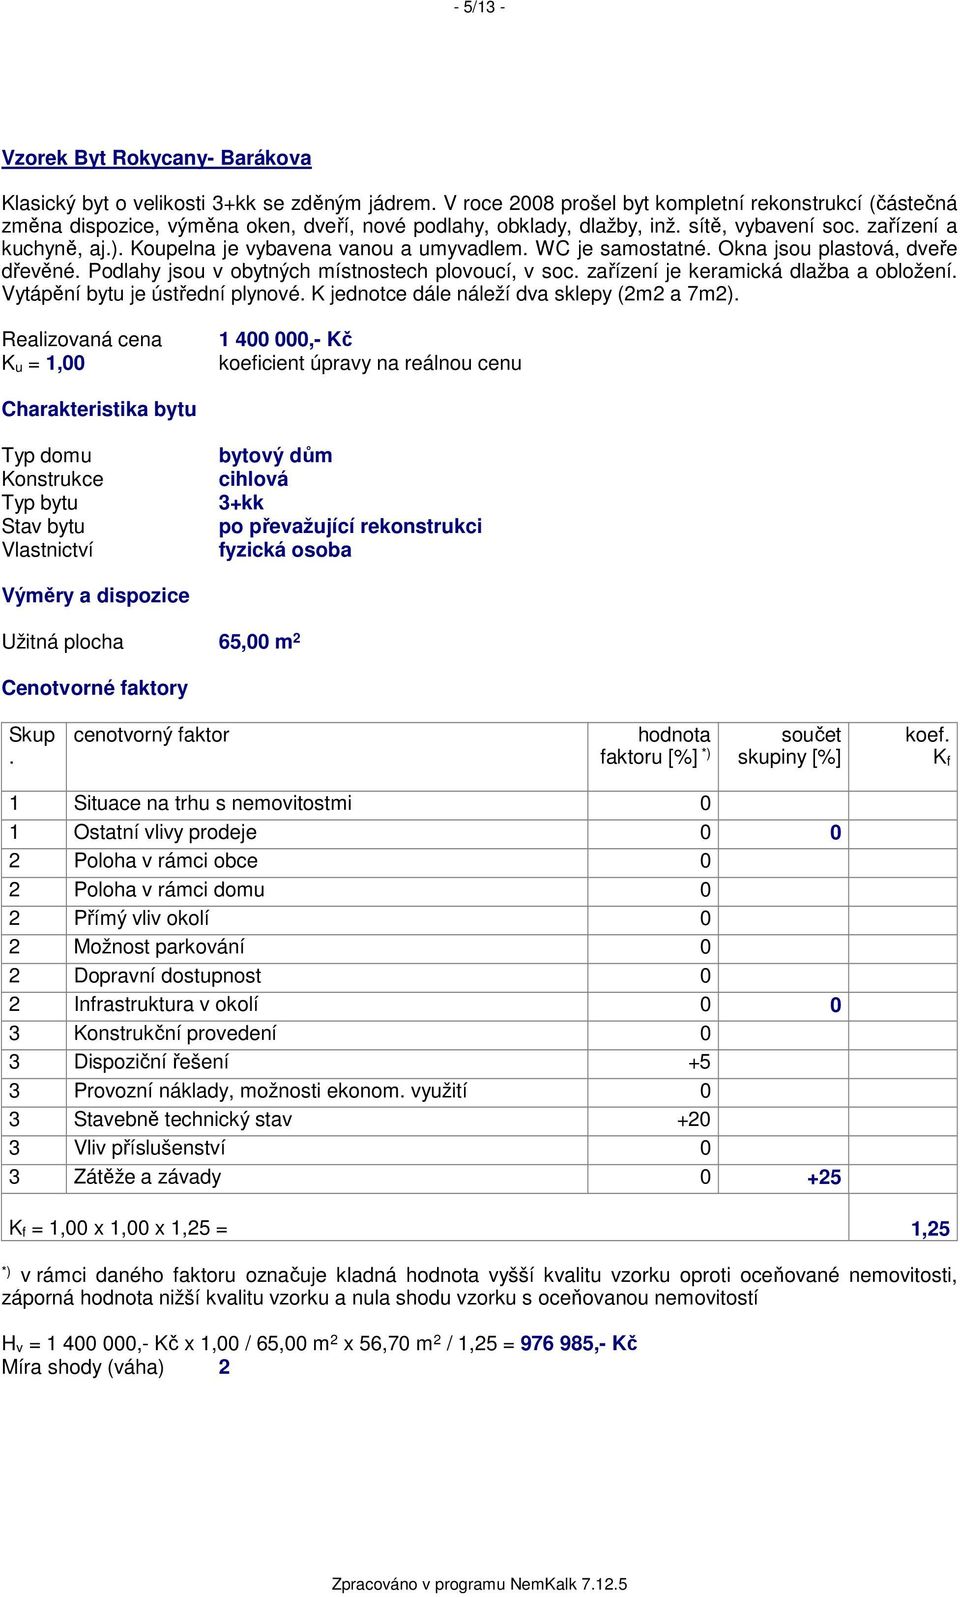The height and width of the screenshot is (1597, 960).
Task: Select the 'Přímý vliv okolí' row
Action: click(479, 918)
